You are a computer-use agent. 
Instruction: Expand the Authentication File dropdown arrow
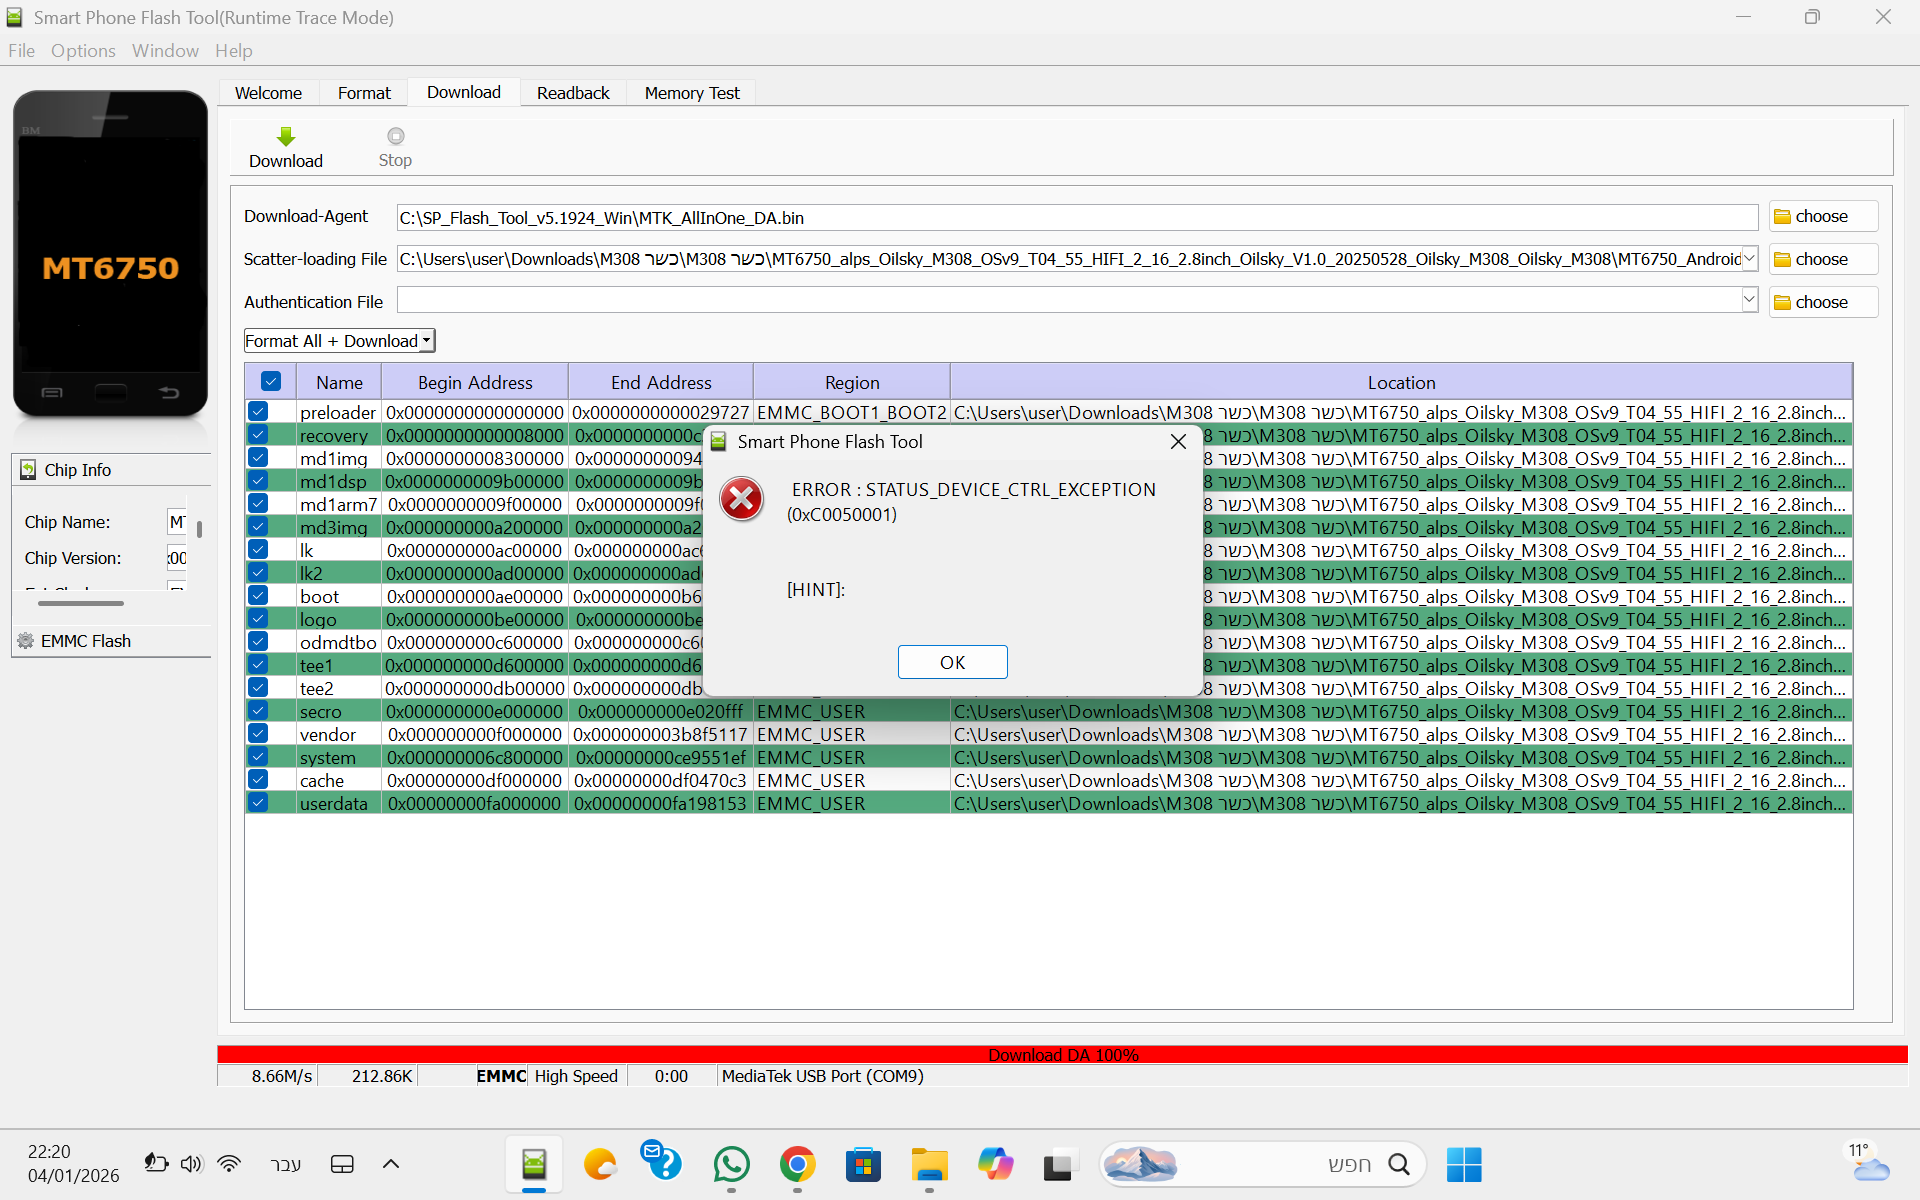pos(1749,300)
